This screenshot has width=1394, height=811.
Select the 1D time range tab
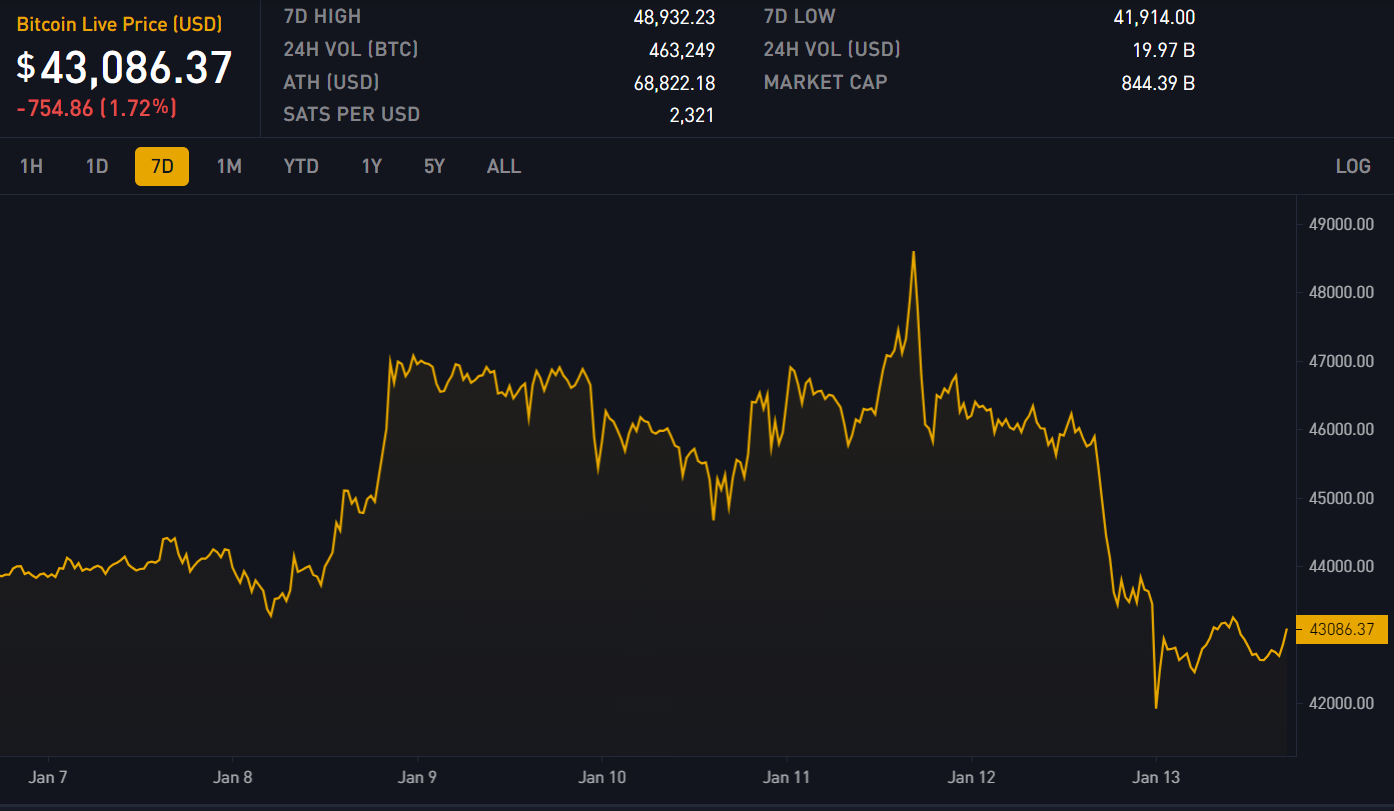point(97,166)
